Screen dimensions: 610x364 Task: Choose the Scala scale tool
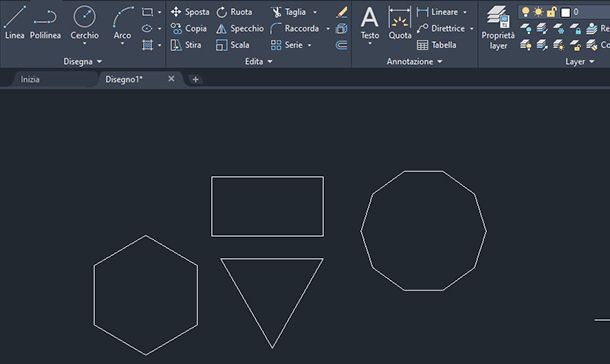233,45
